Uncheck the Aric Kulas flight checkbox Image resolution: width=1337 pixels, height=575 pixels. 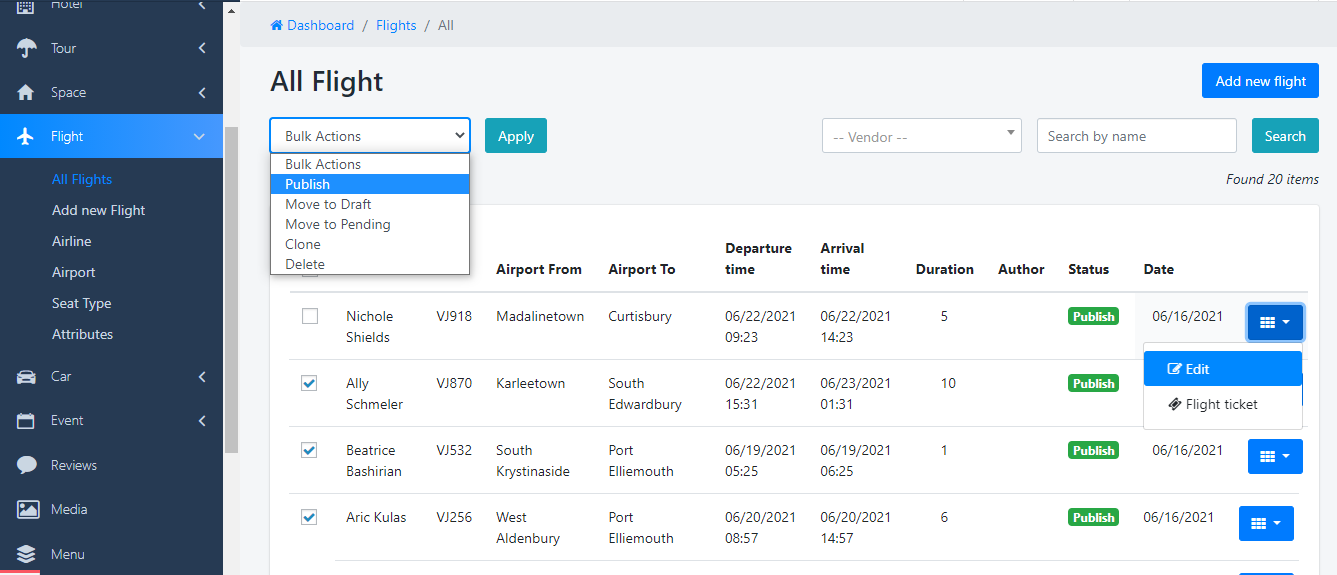(310, 517)
